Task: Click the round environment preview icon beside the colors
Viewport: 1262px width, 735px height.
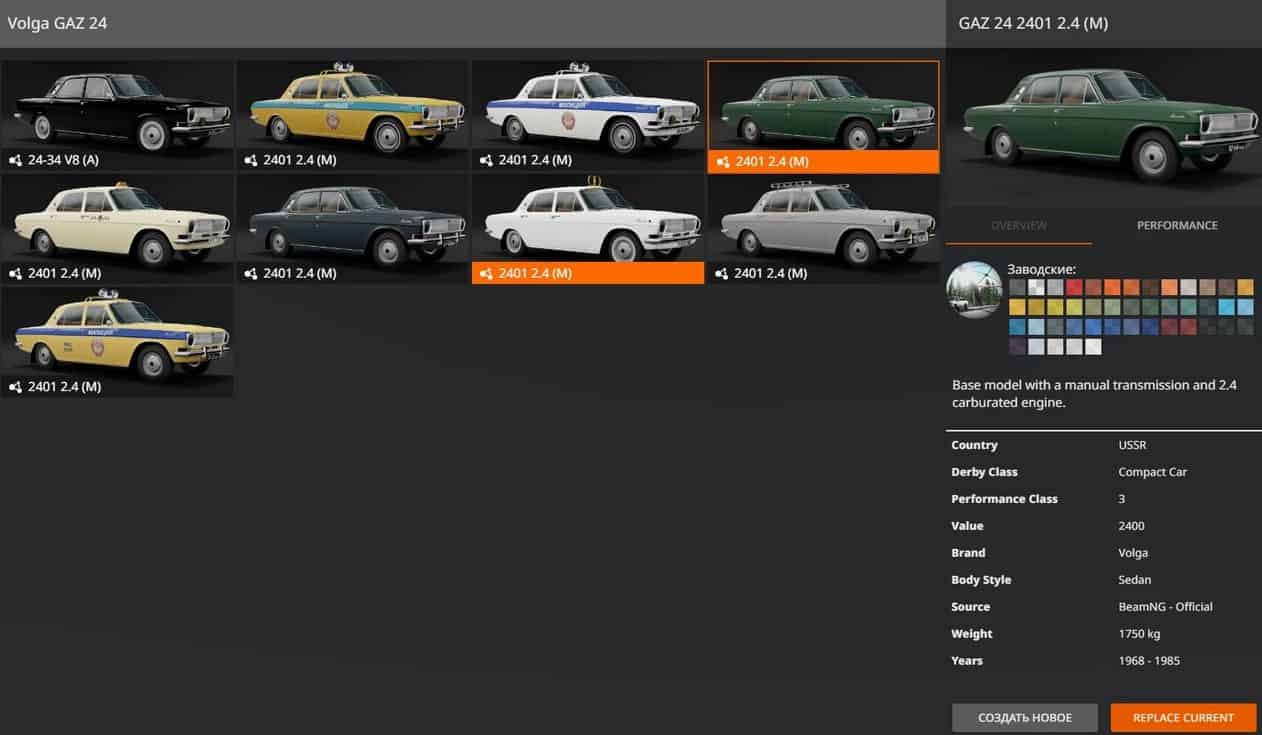Action: 974,289
